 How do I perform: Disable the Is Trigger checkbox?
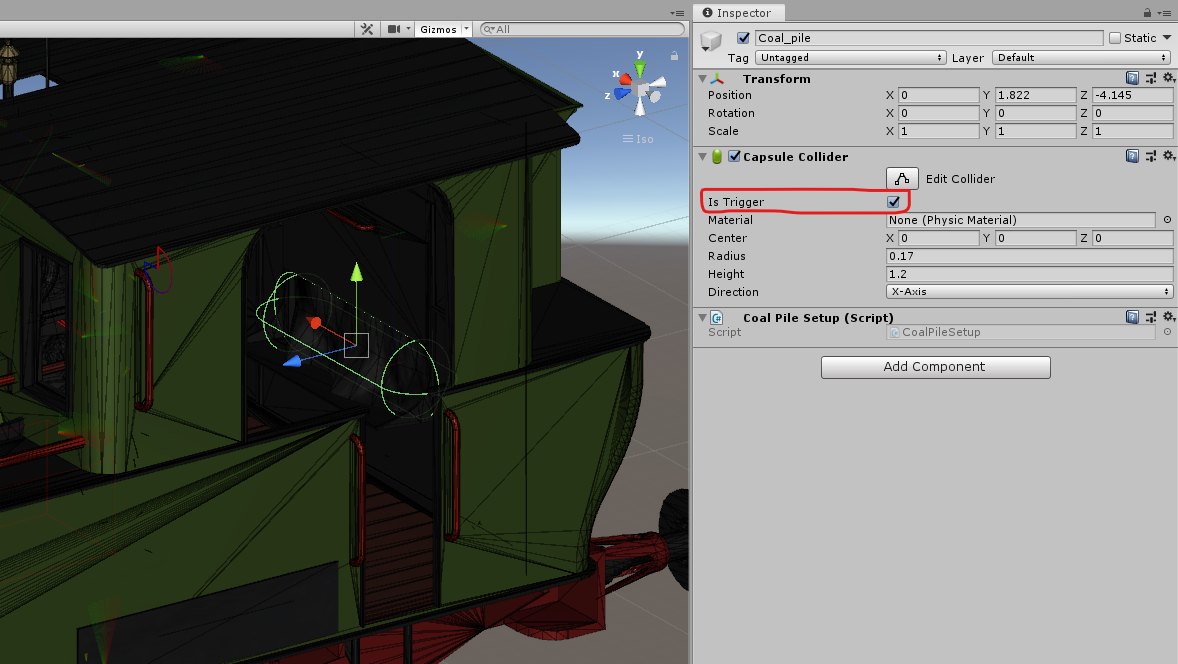(893, 201)
